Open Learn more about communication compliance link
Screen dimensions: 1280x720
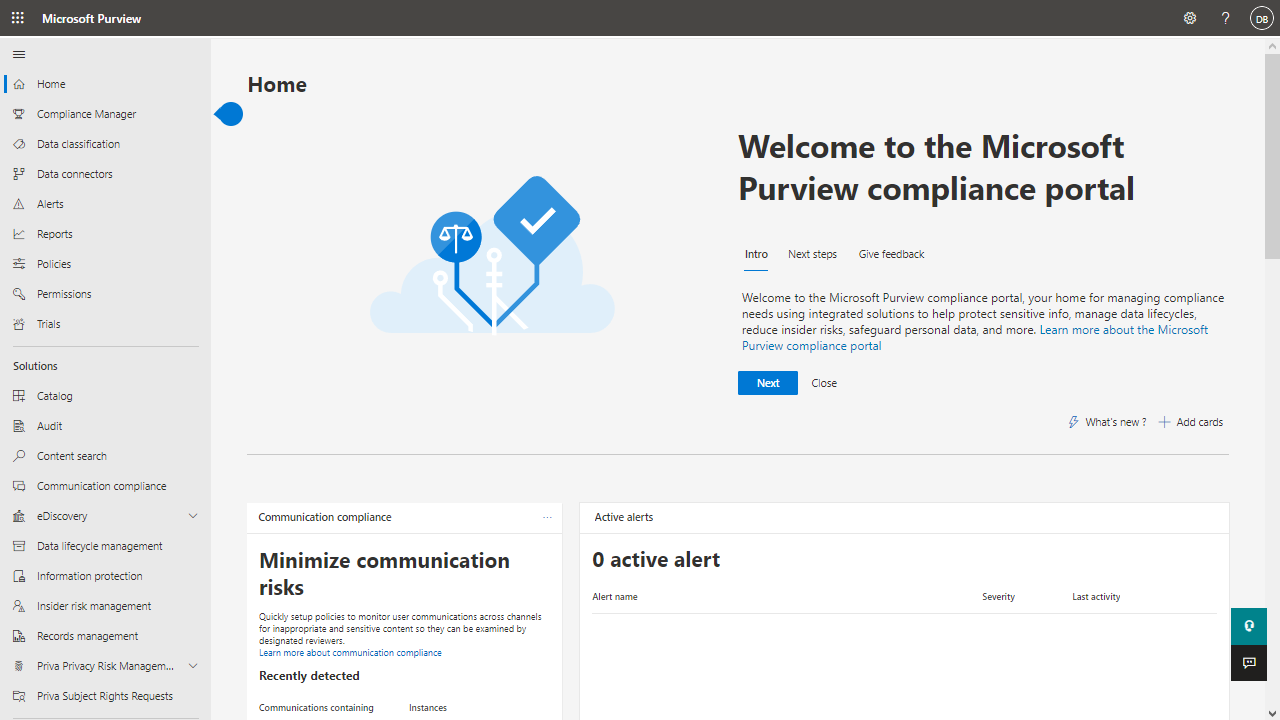(x=350, y=653)
